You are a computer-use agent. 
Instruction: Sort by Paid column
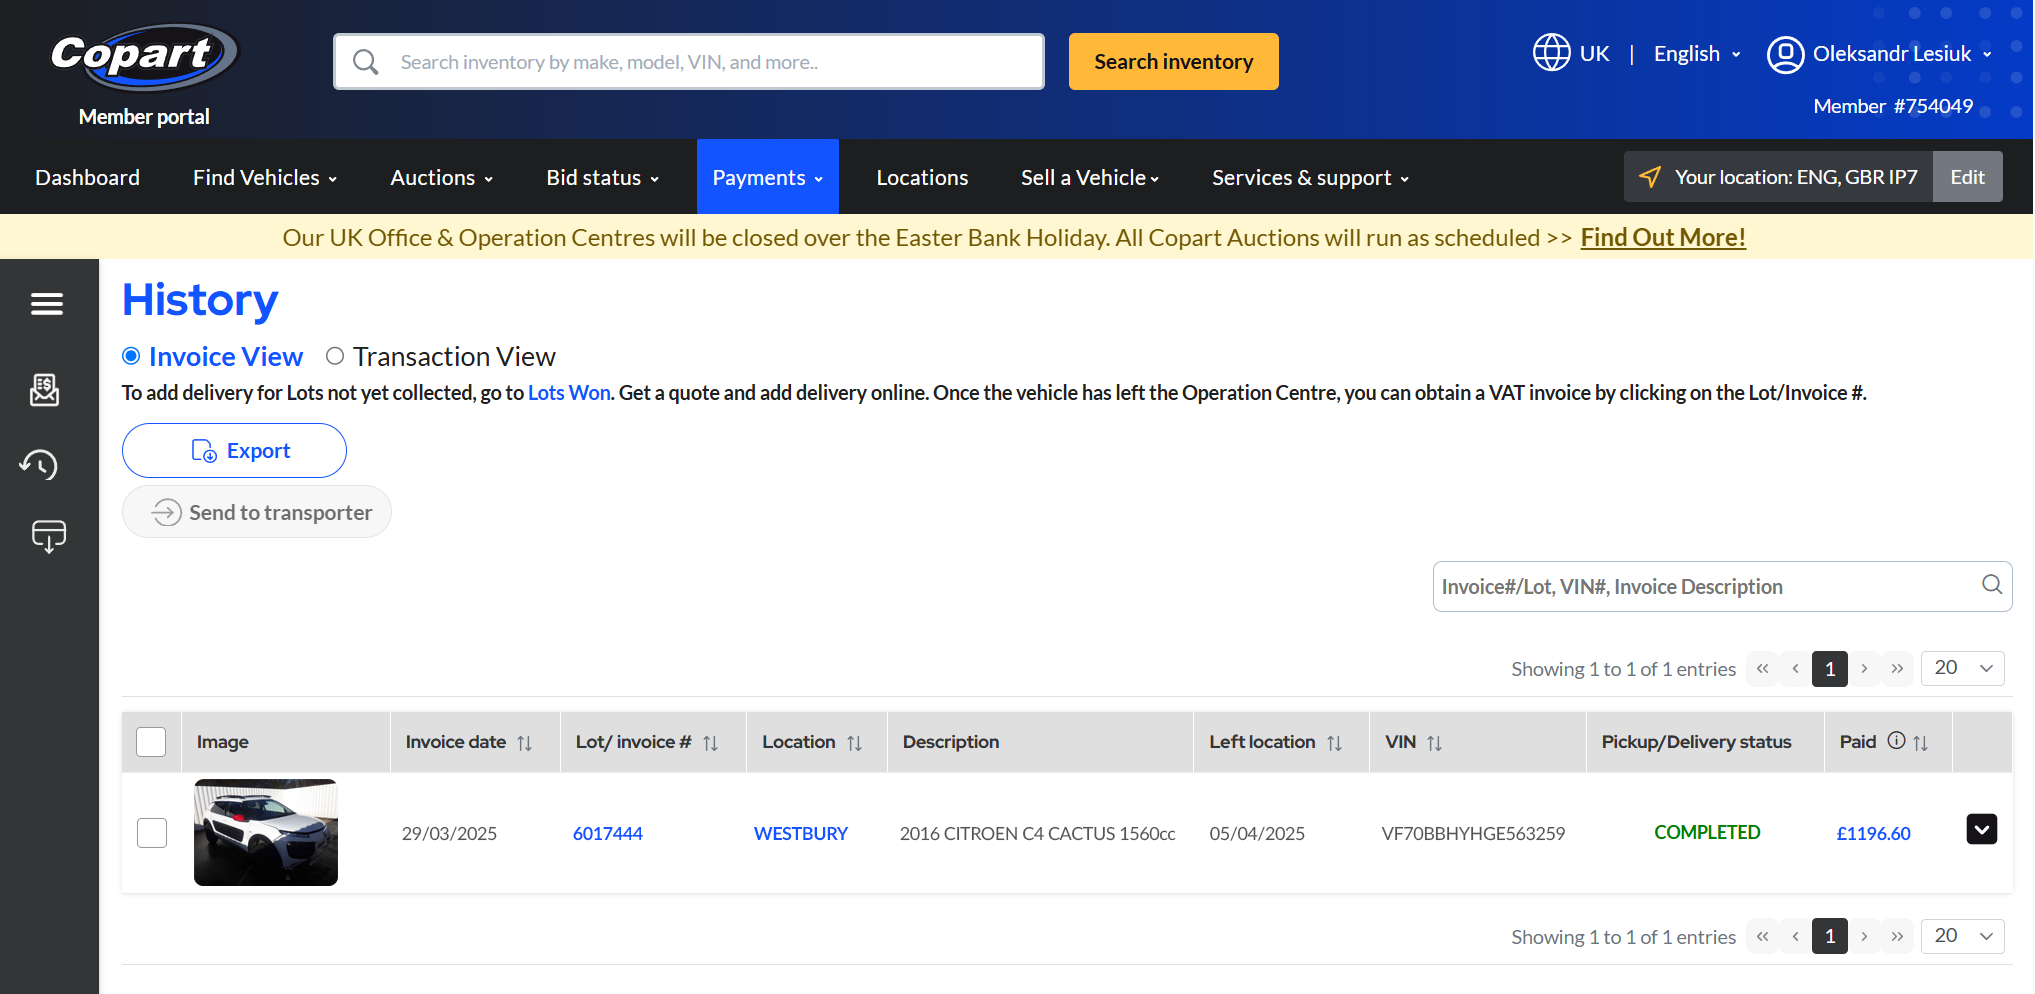pyautogui.click(x=1920, y=743)
